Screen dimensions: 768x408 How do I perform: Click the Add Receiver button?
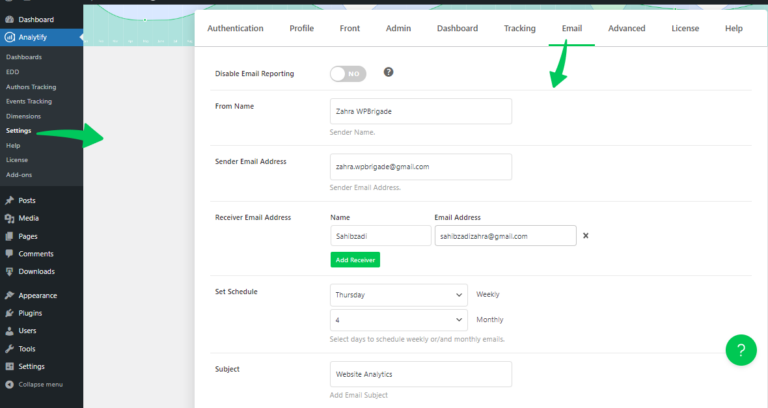(355, 260)
